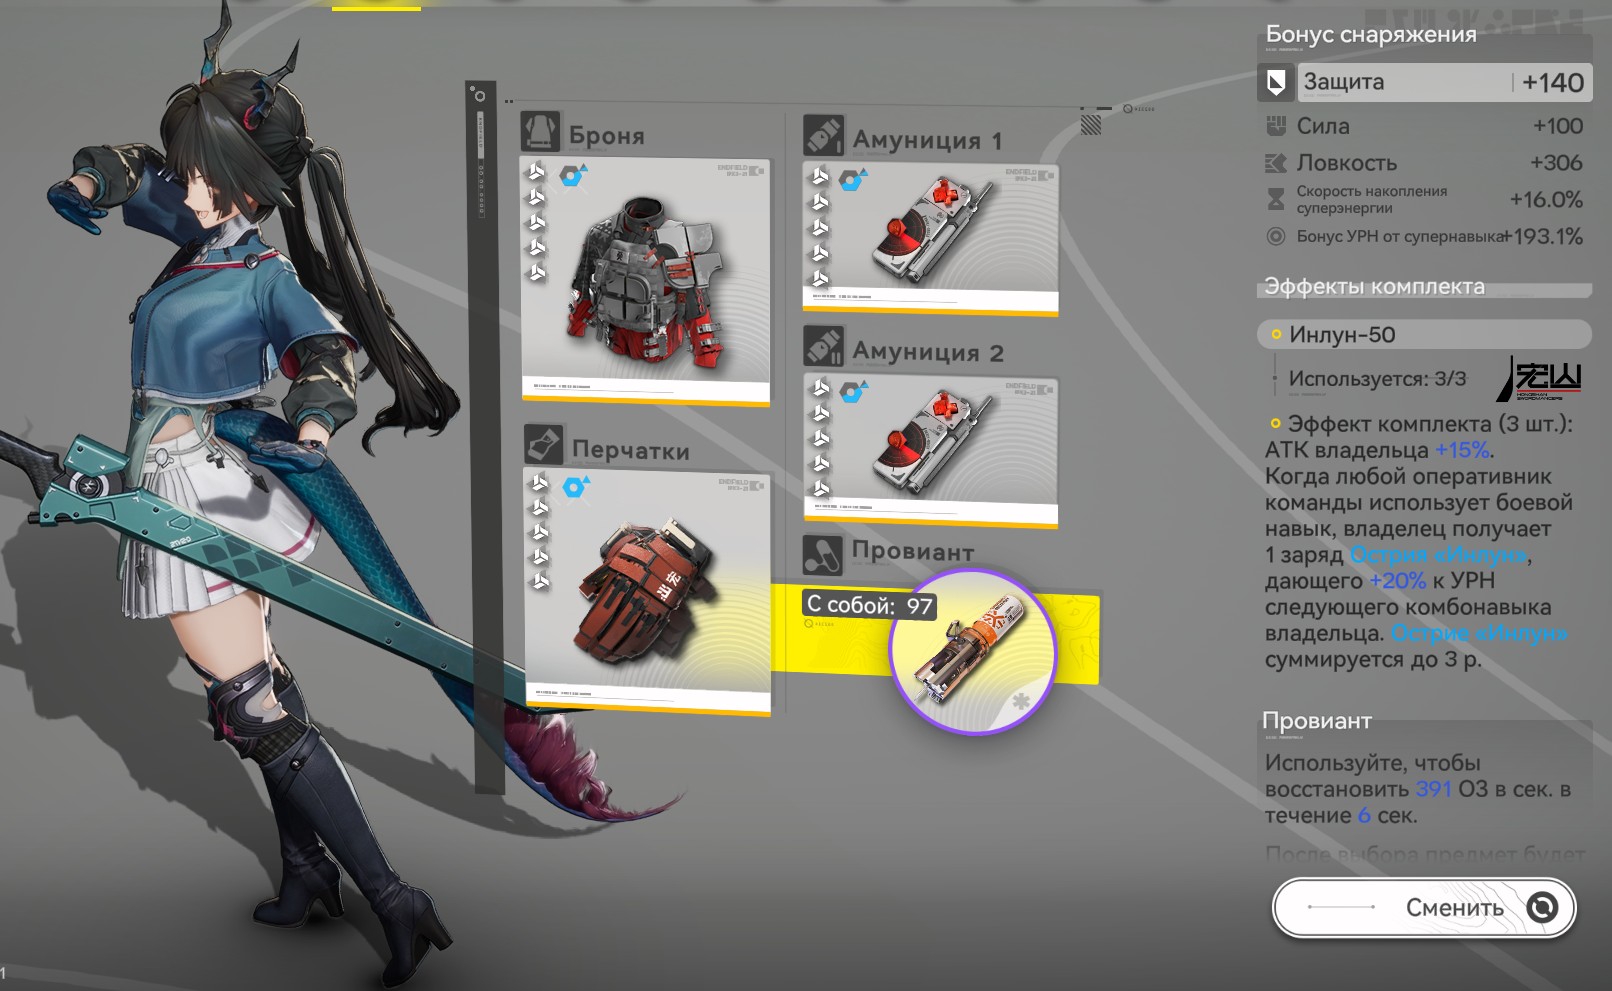The image size is (1612, 991).
Task: Click the Ловкость value +306
Action: [x=1556, y=163]
